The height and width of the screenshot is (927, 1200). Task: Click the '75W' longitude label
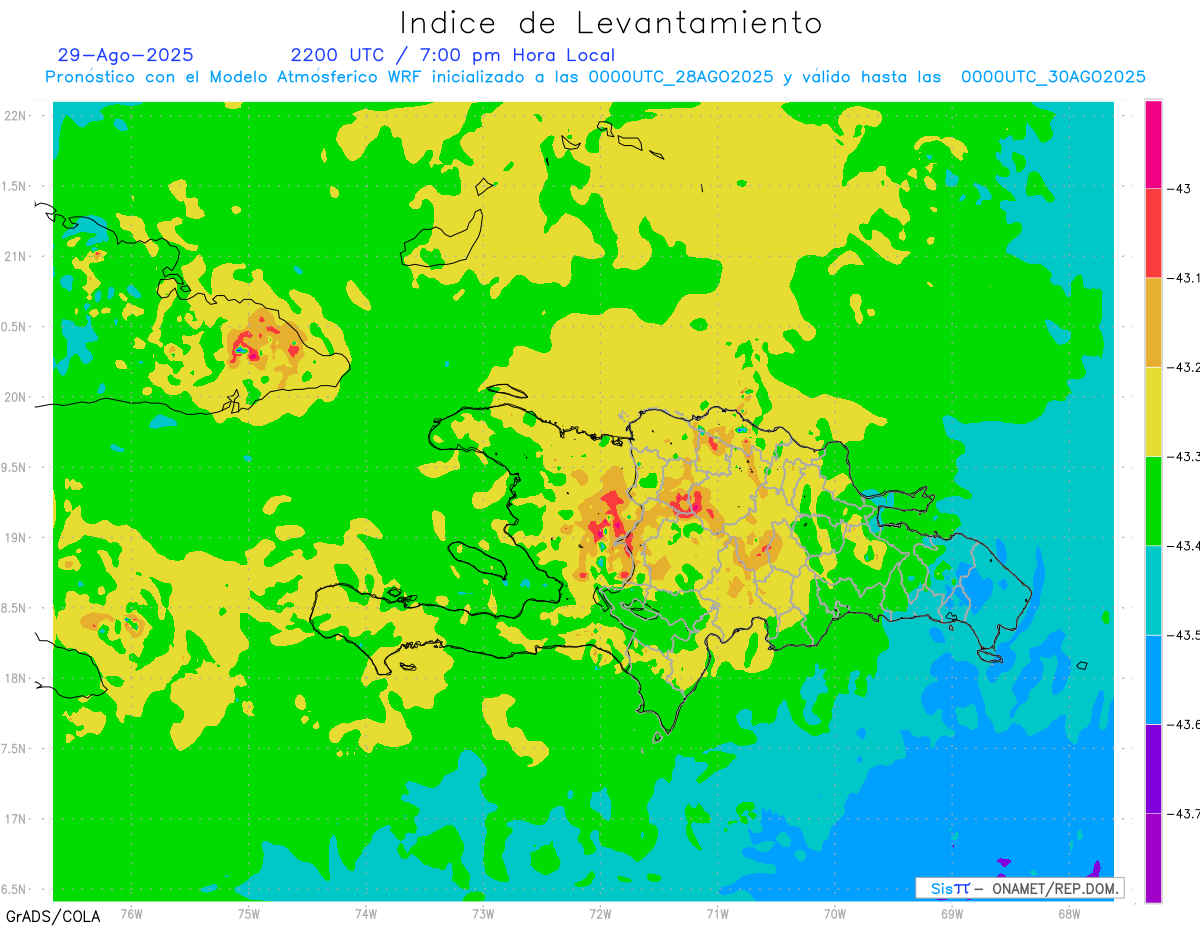[x=249, y=913]
